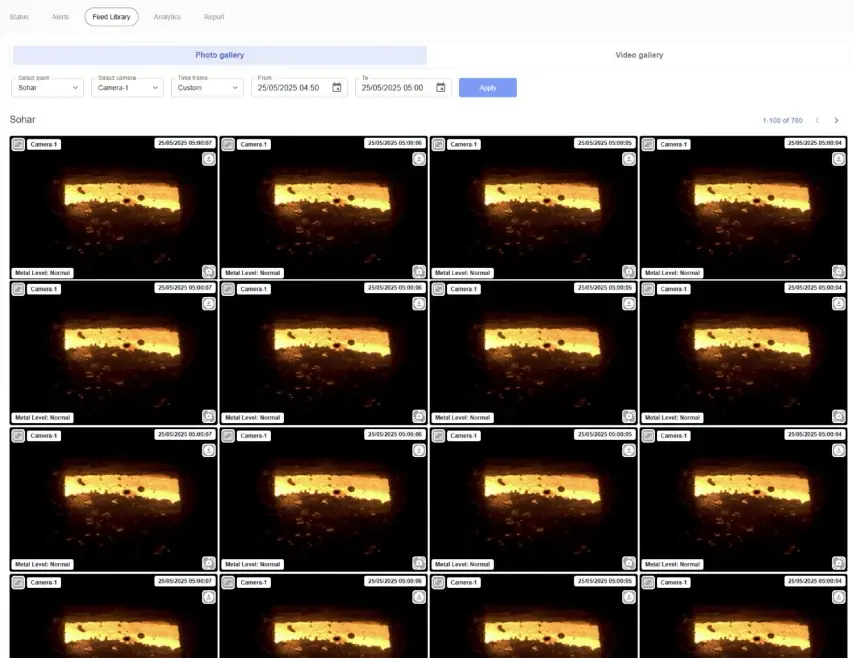
Task: Open the From date calendar picker
Action: tap(337, 88)
